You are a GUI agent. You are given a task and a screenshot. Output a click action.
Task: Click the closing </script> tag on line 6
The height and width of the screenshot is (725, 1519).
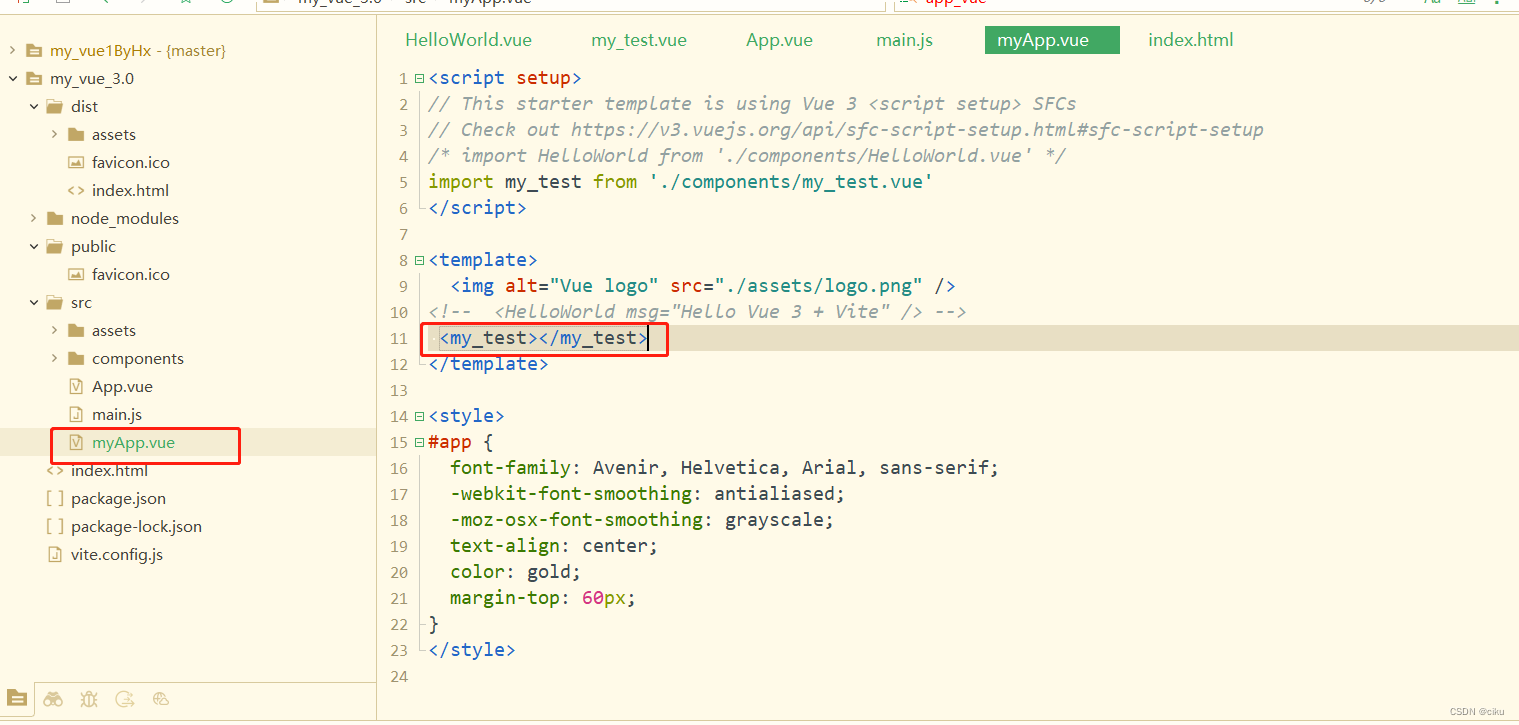[x=477, y=208]
